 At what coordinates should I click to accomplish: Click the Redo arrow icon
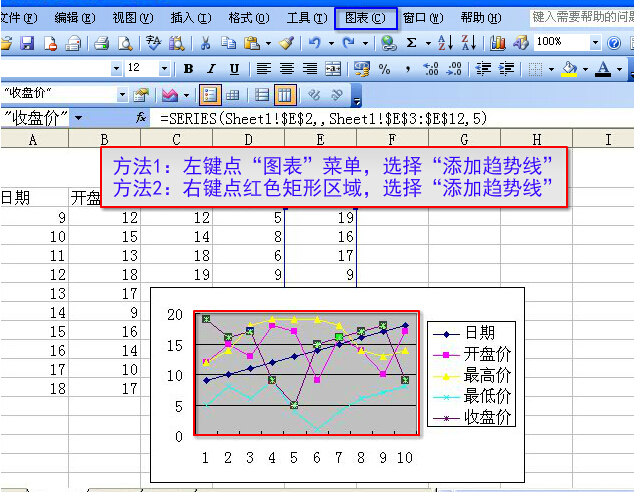[x=349, y=43]
